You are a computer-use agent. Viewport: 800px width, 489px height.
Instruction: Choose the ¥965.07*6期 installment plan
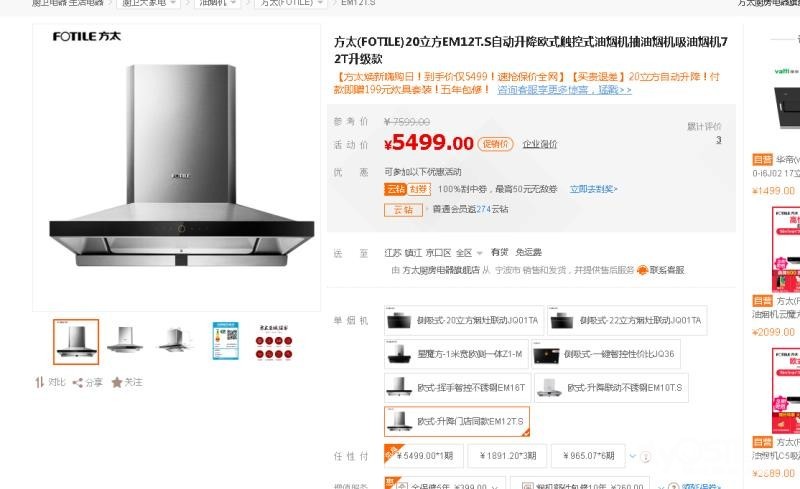[x=588, y=456]
